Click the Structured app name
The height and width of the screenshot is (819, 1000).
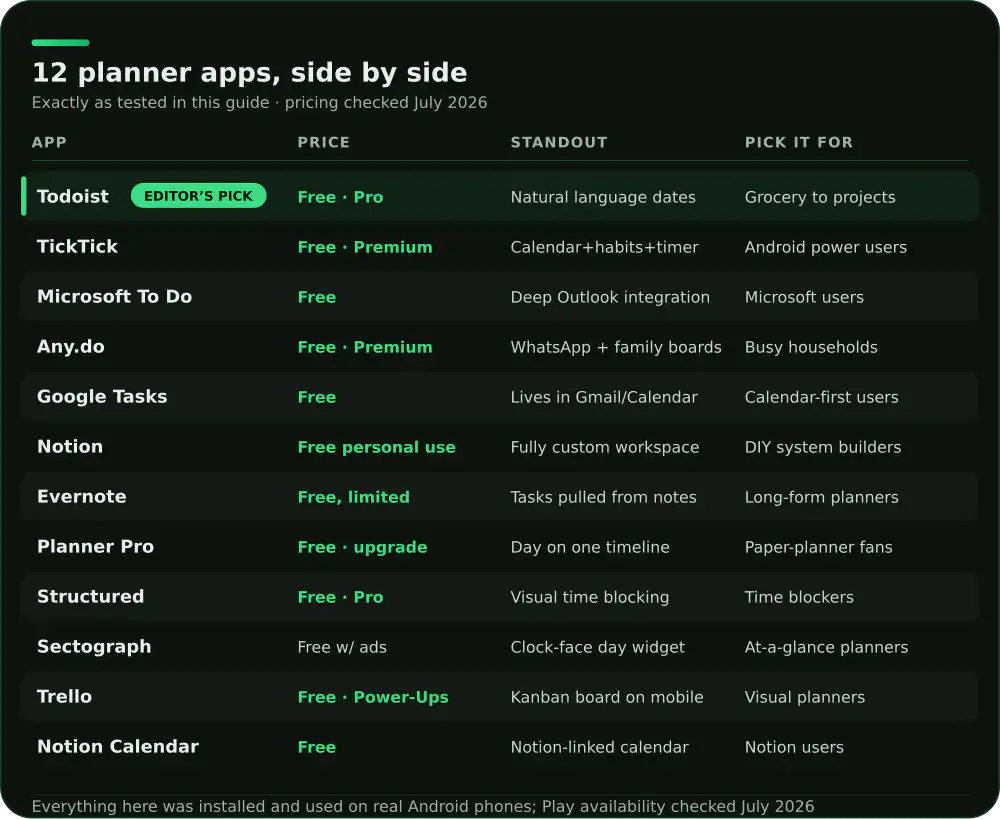91,596
